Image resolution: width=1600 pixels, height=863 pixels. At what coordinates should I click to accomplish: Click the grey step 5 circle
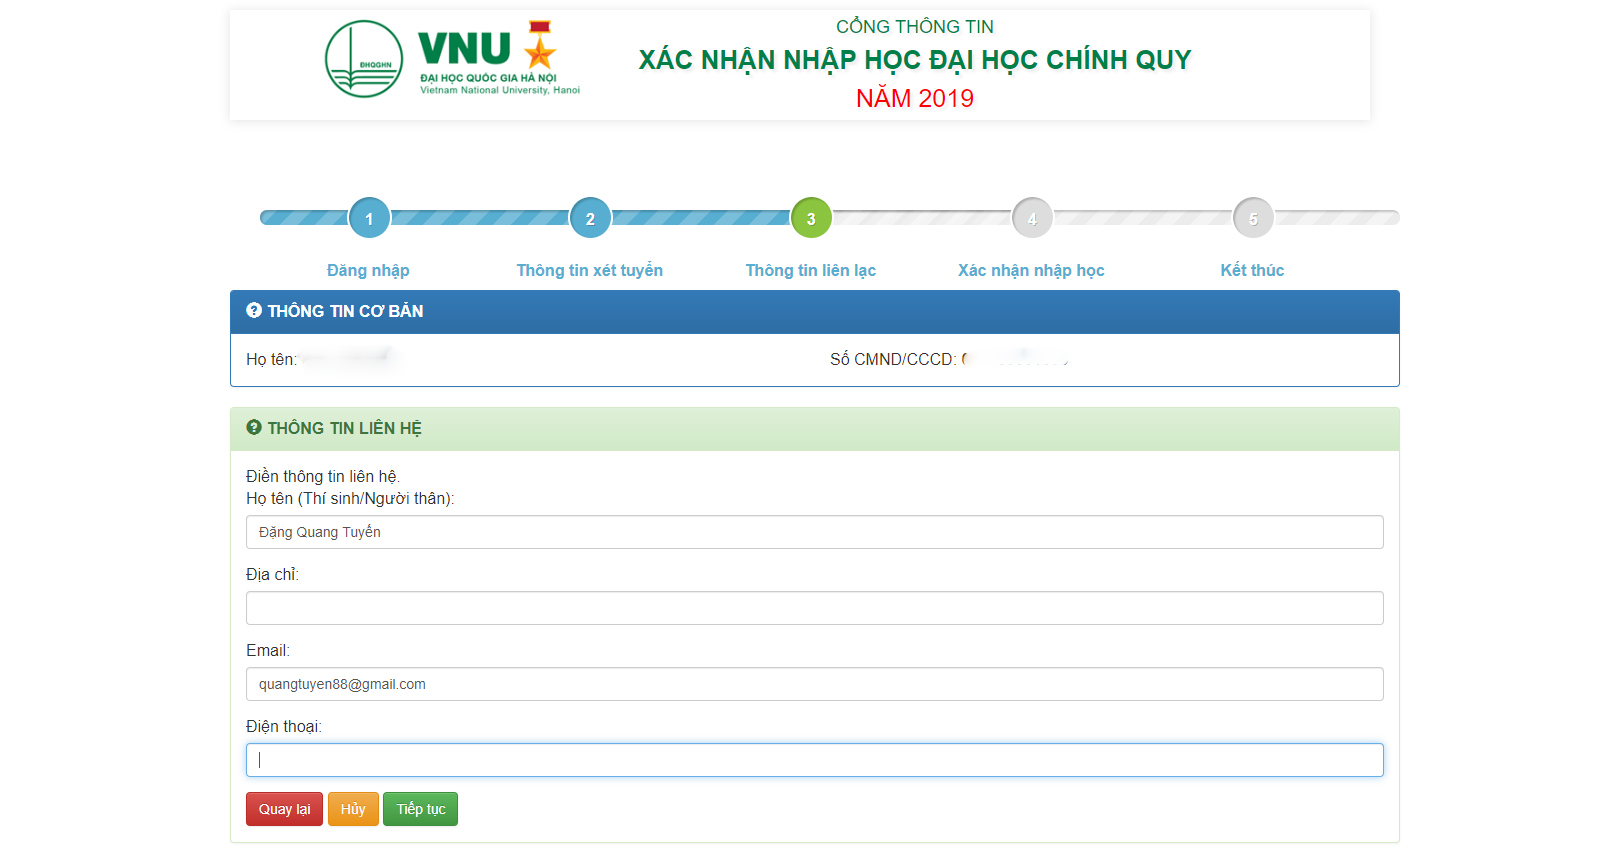point(1253,218)
